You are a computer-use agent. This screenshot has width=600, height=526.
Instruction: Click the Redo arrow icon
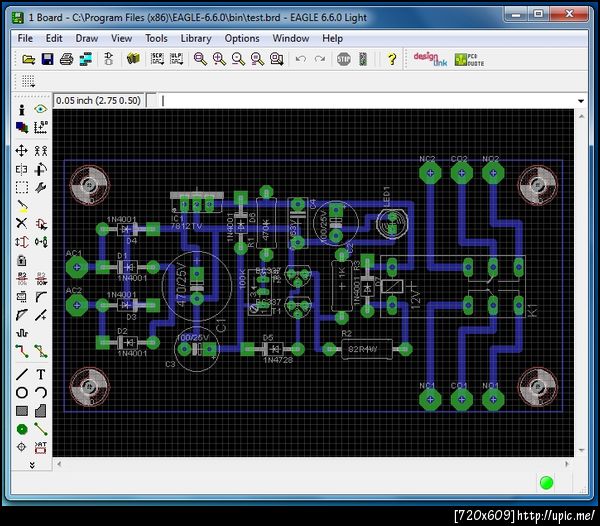click(x=320, y=59)
